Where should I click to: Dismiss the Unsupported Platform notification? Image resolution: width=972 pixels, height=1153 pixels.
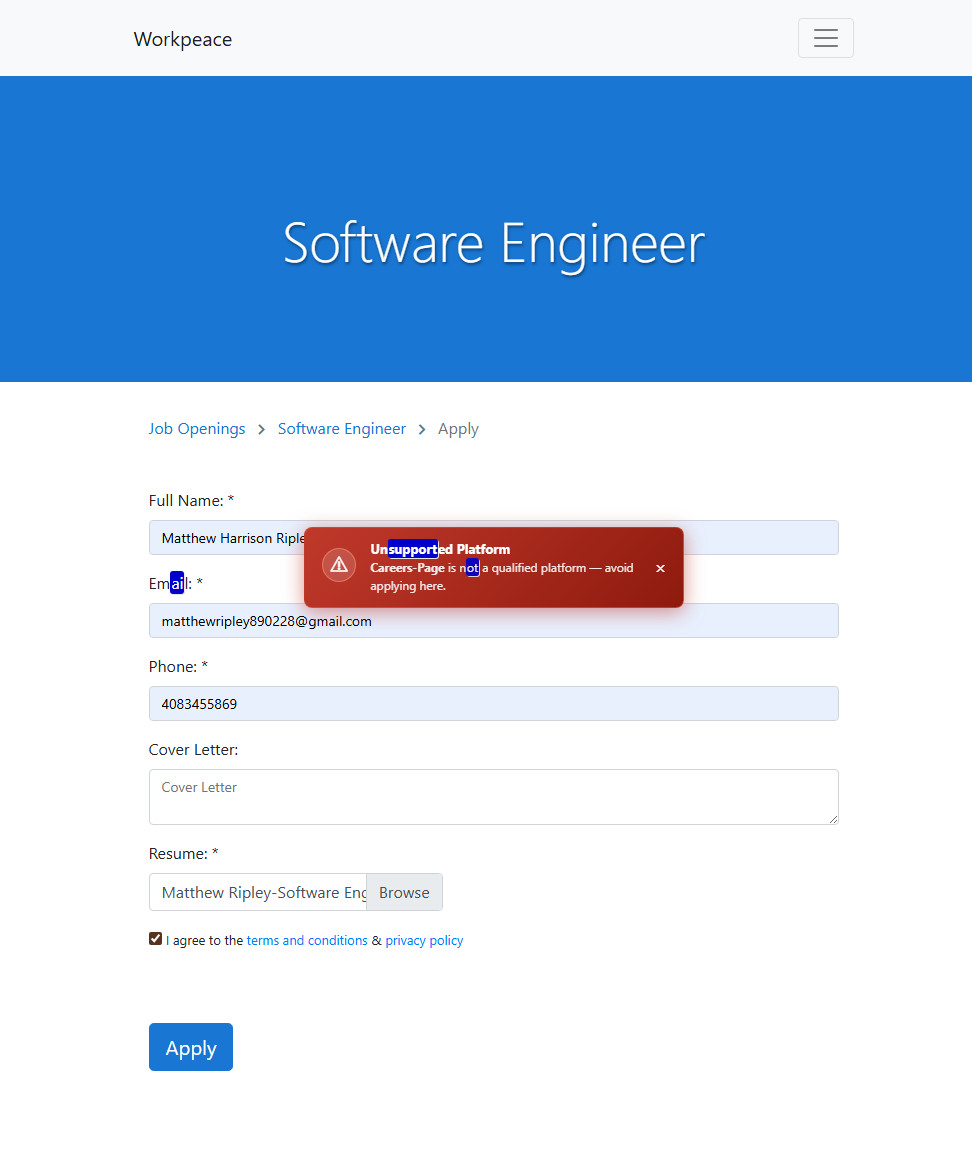coord(660,568)
